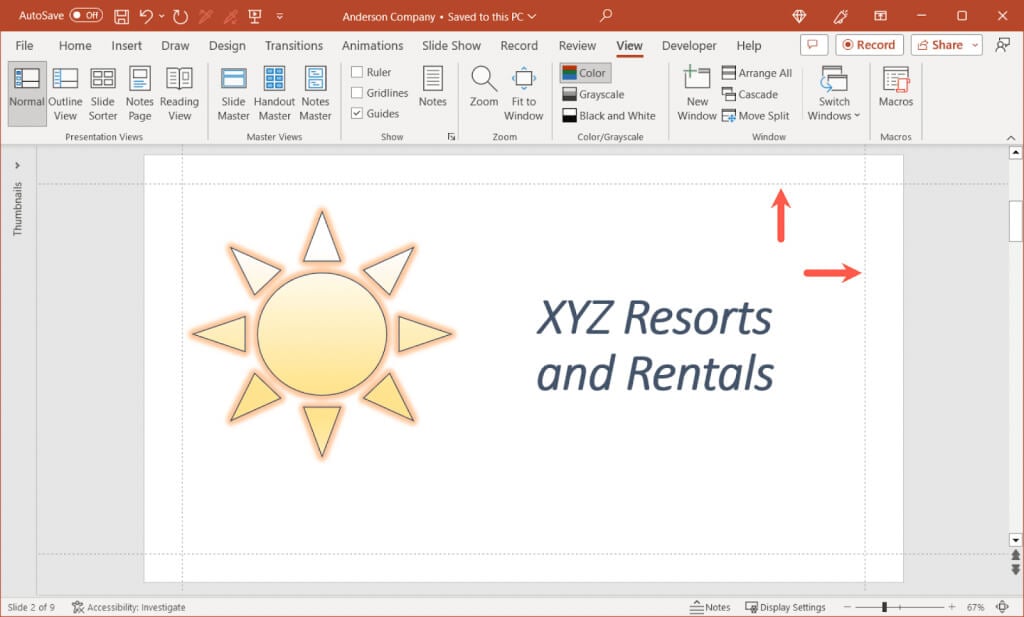
Task: Expand the Thumbnails pane
Action: [x=18, y=165]
